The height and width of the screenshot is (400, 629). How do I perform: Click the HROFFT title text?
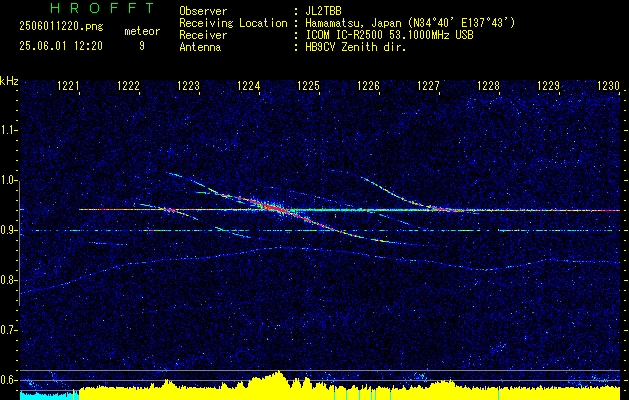point(102,8)
